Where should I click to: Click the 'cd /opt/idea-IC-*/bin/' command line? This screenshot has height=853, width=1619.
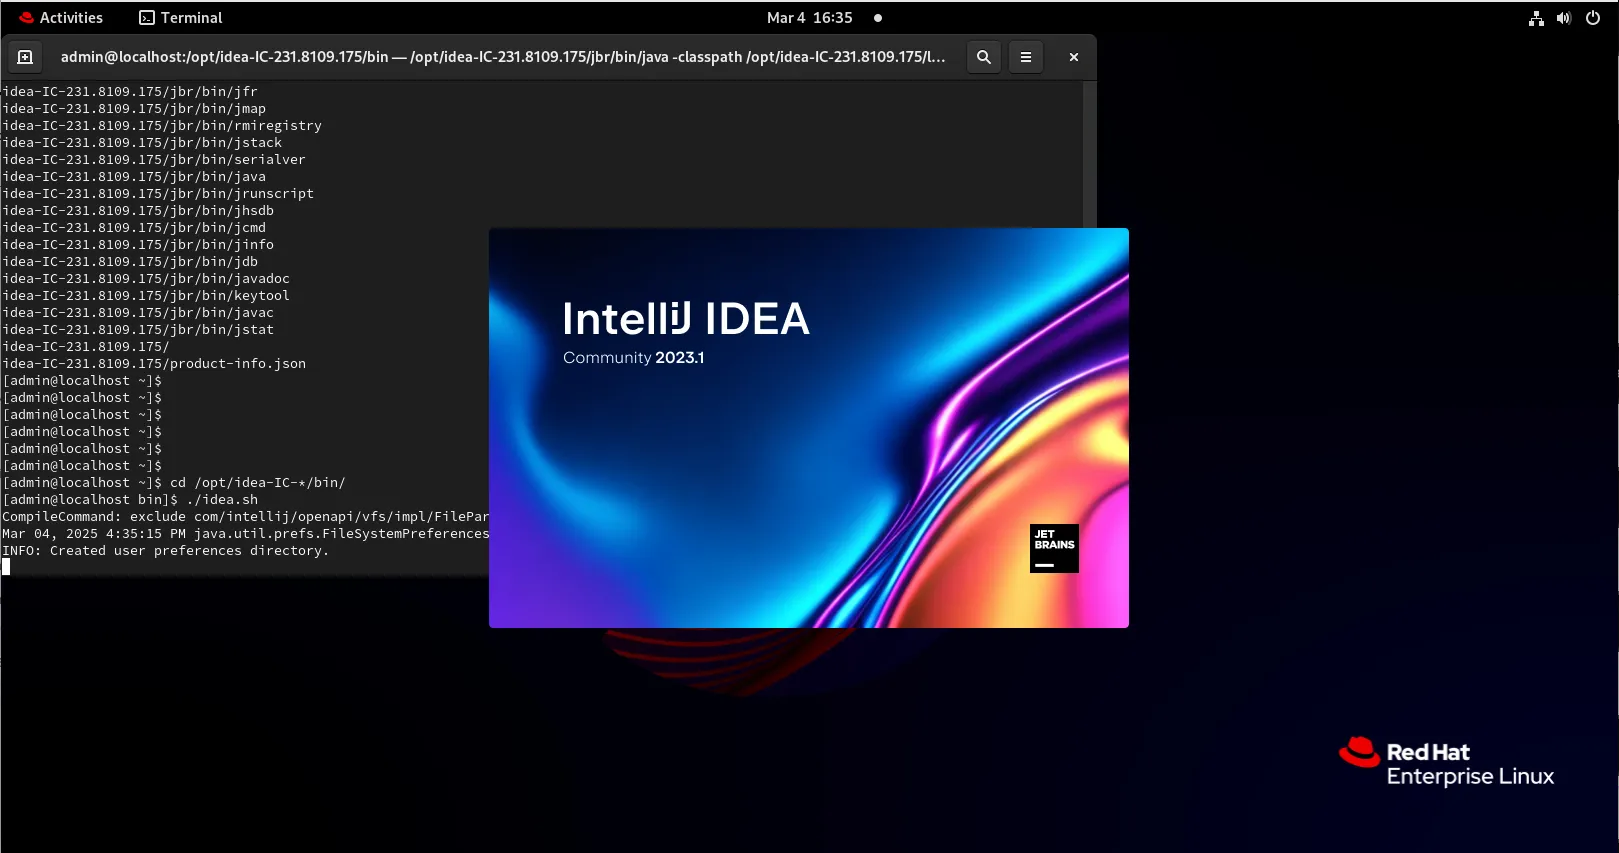(x=174, y=482)
